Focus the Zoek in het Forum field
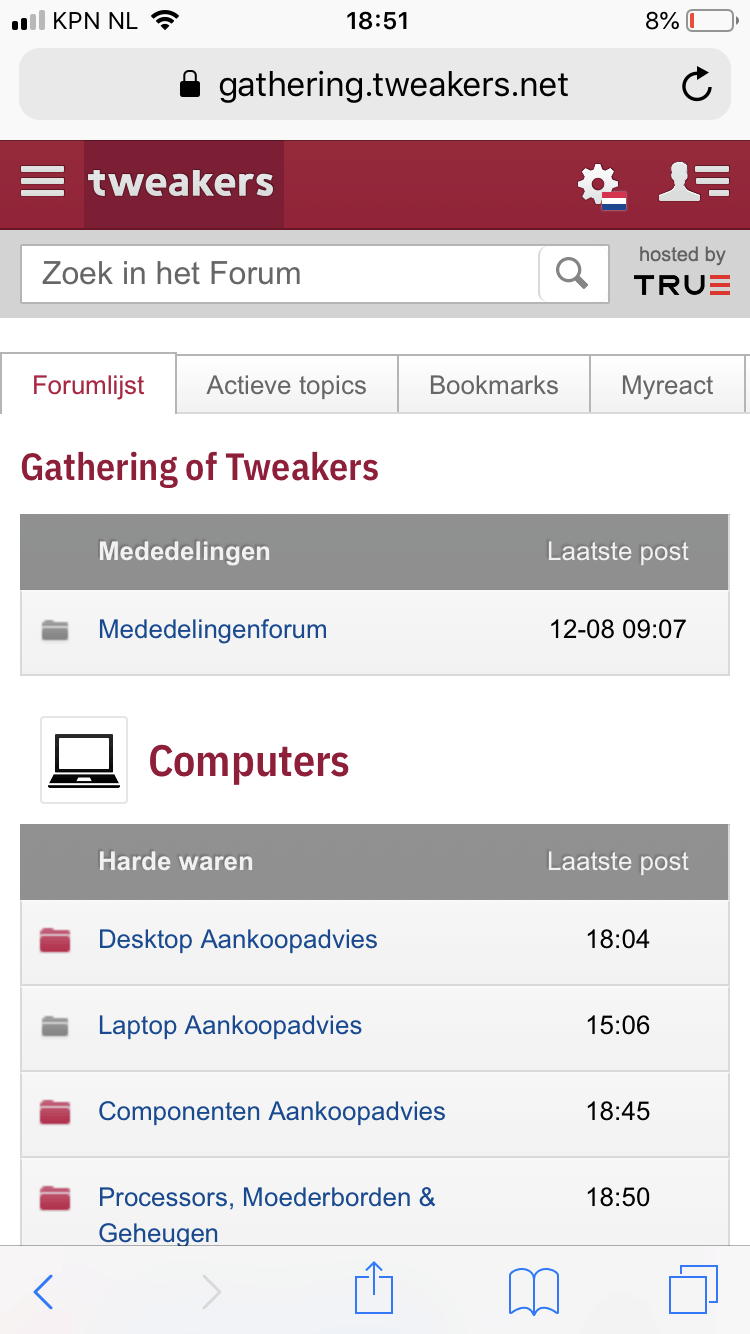The width and height of the screenshot is (750, 1334). 280,273
